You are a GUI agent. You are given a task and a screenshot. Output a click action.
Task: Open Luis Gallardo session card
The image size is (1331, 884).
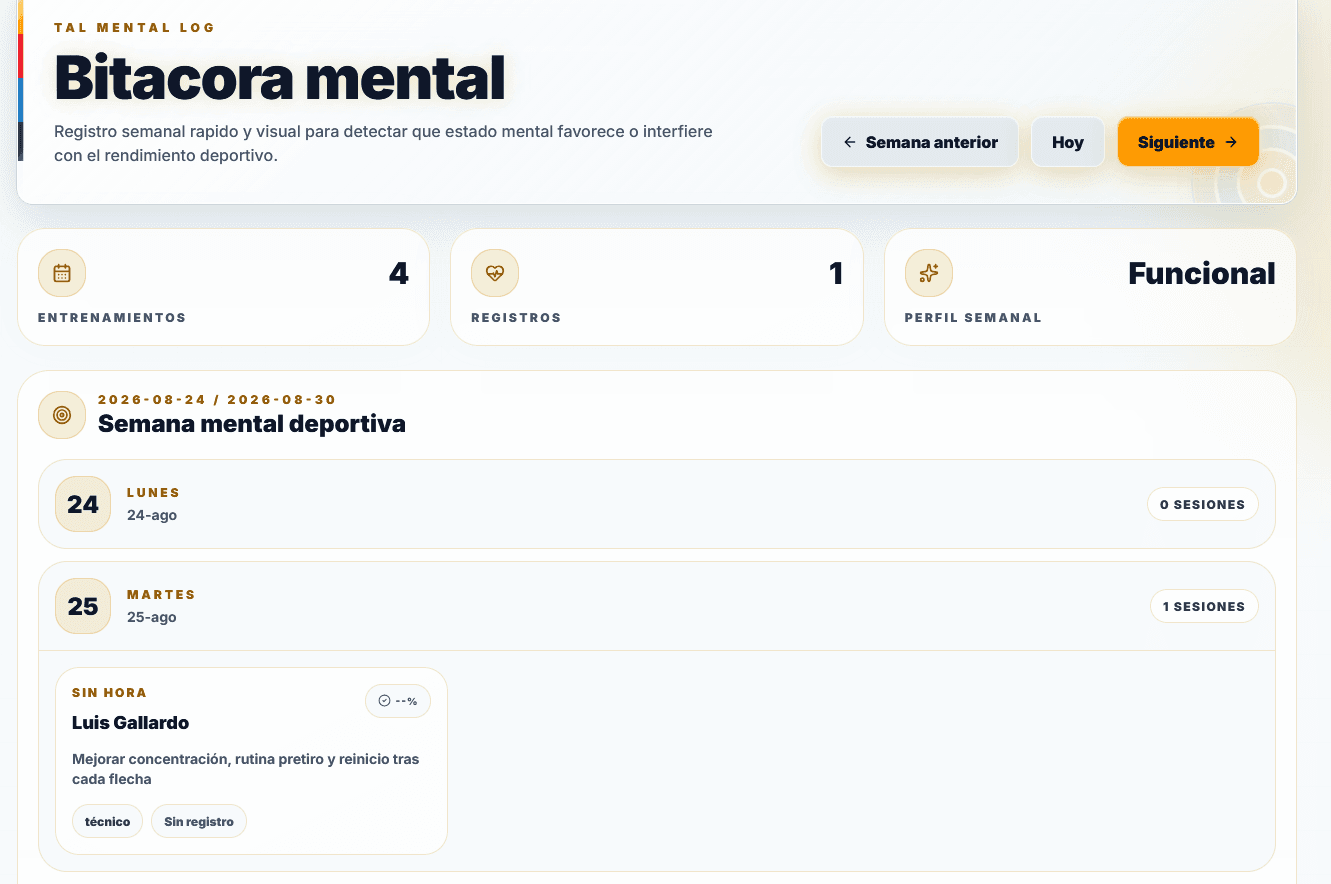(x=251, y=761)
